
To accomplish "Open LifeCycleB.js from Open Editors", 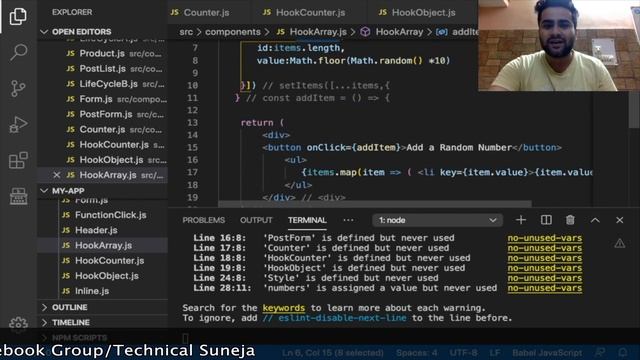I will click(x=102, y=84).
